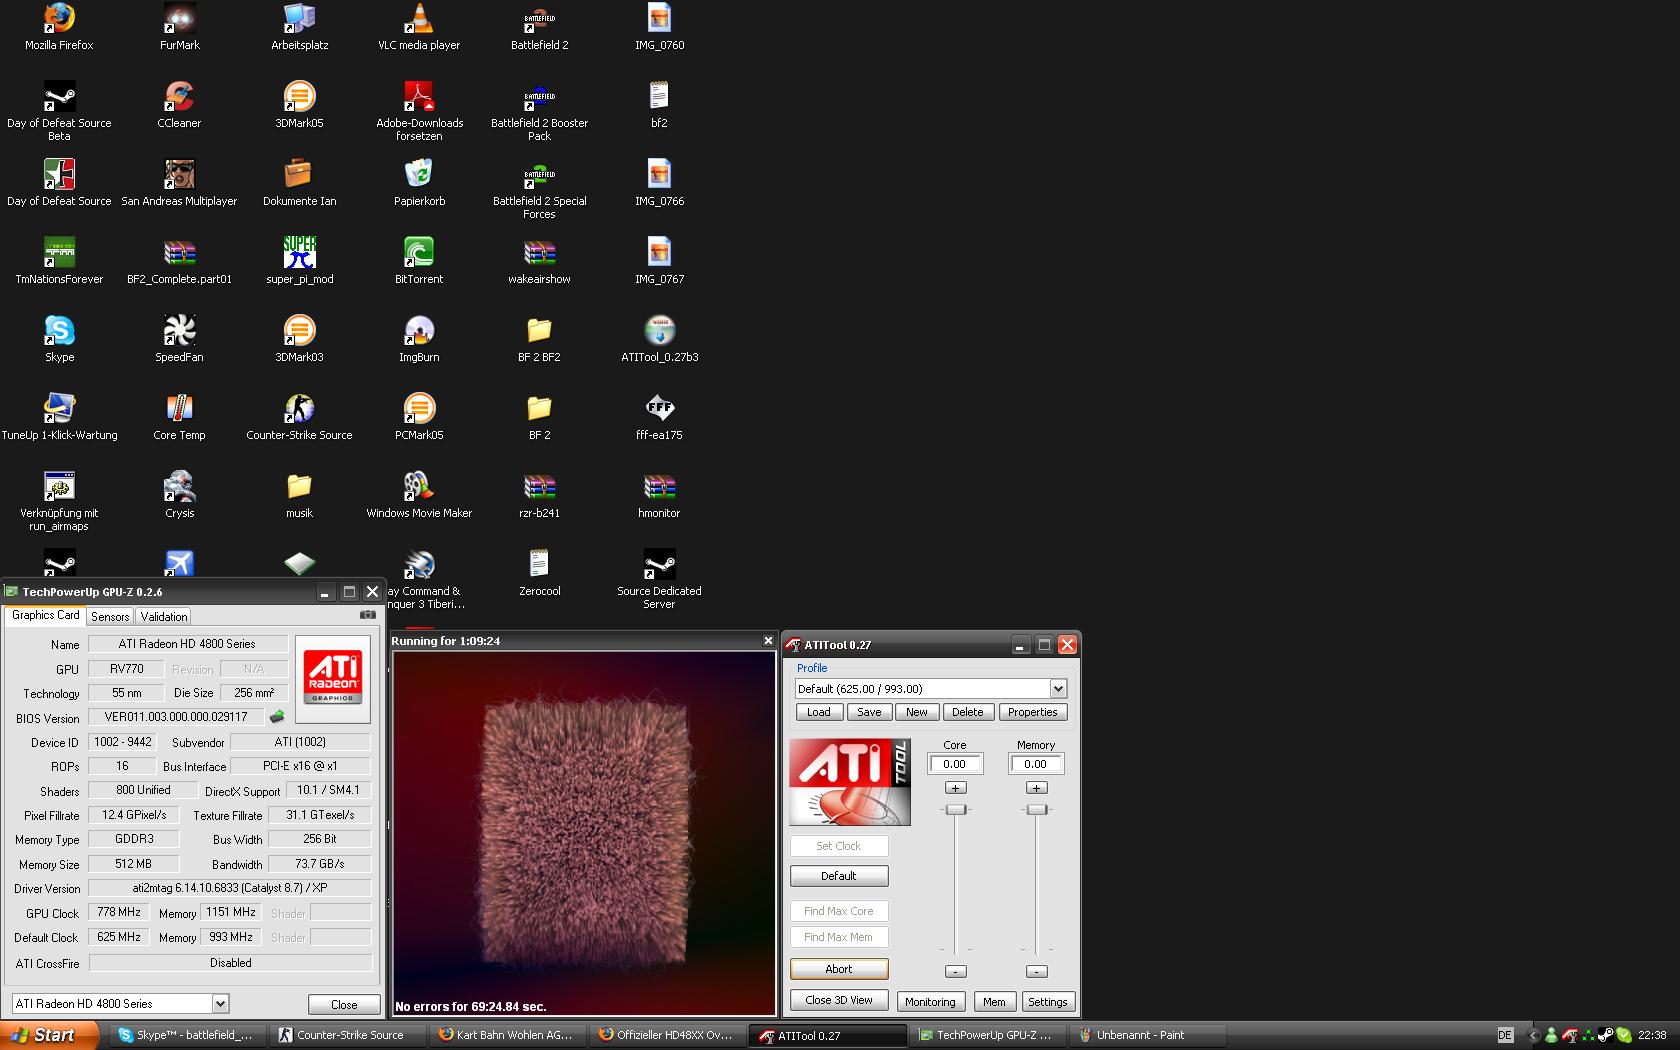This screenshot has width=1680, height=1050.
Task: Select the Skype desktop icon
Action: click(x=59, y=339)
